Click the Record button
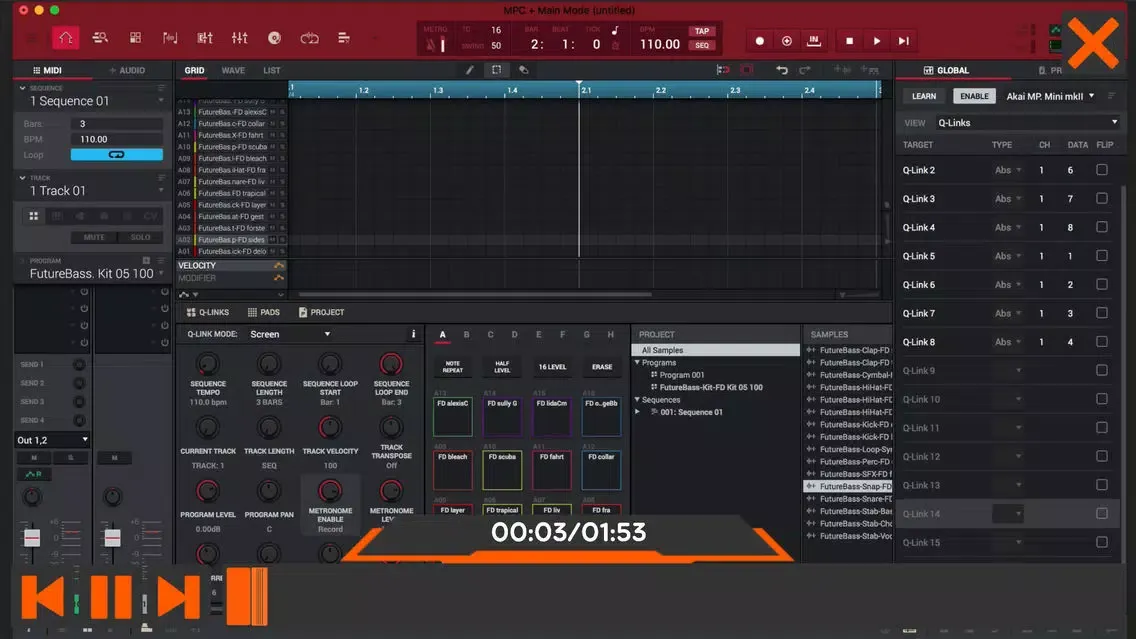The height and width of the screenshot is (639, 1136). click(759, 41)
